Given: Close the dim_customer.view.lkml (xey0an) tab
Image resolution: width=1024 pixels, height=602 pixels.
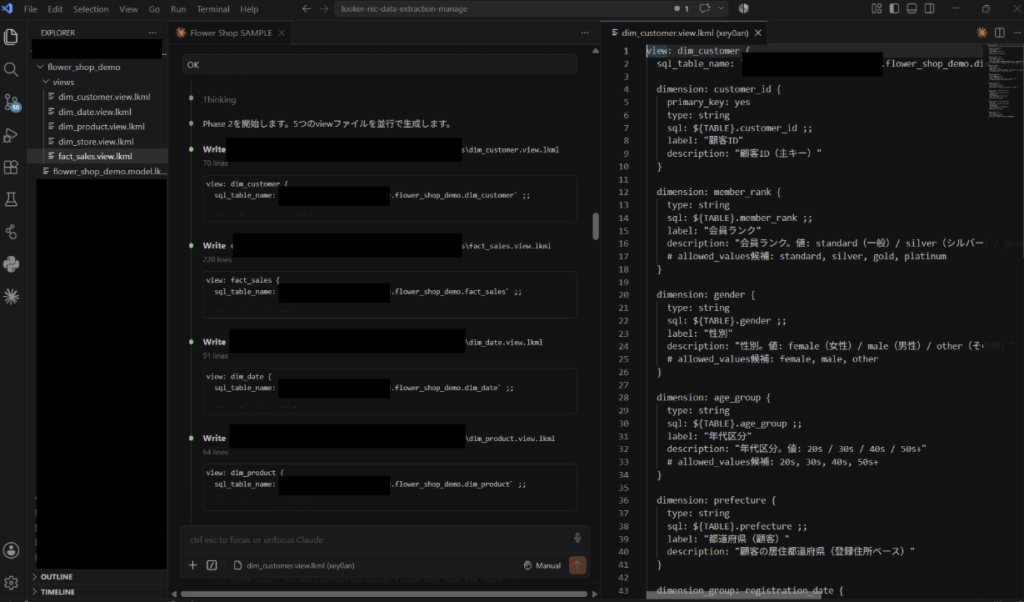Looking at the screenshot, I should [x=758, y=33].
